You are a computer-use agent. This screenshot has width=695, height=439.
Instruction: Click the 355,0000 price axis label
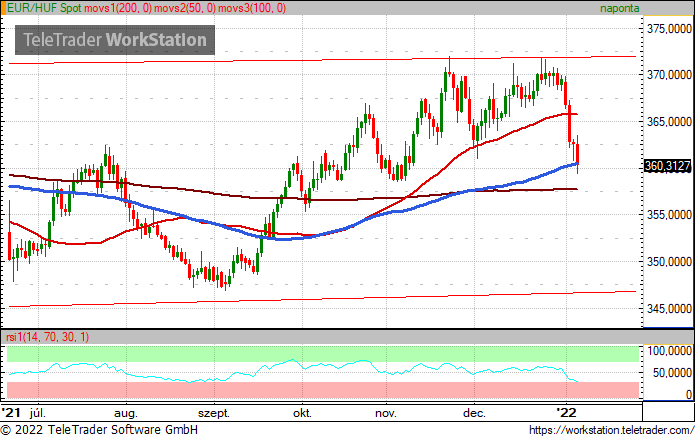click(x=669, y=214)
